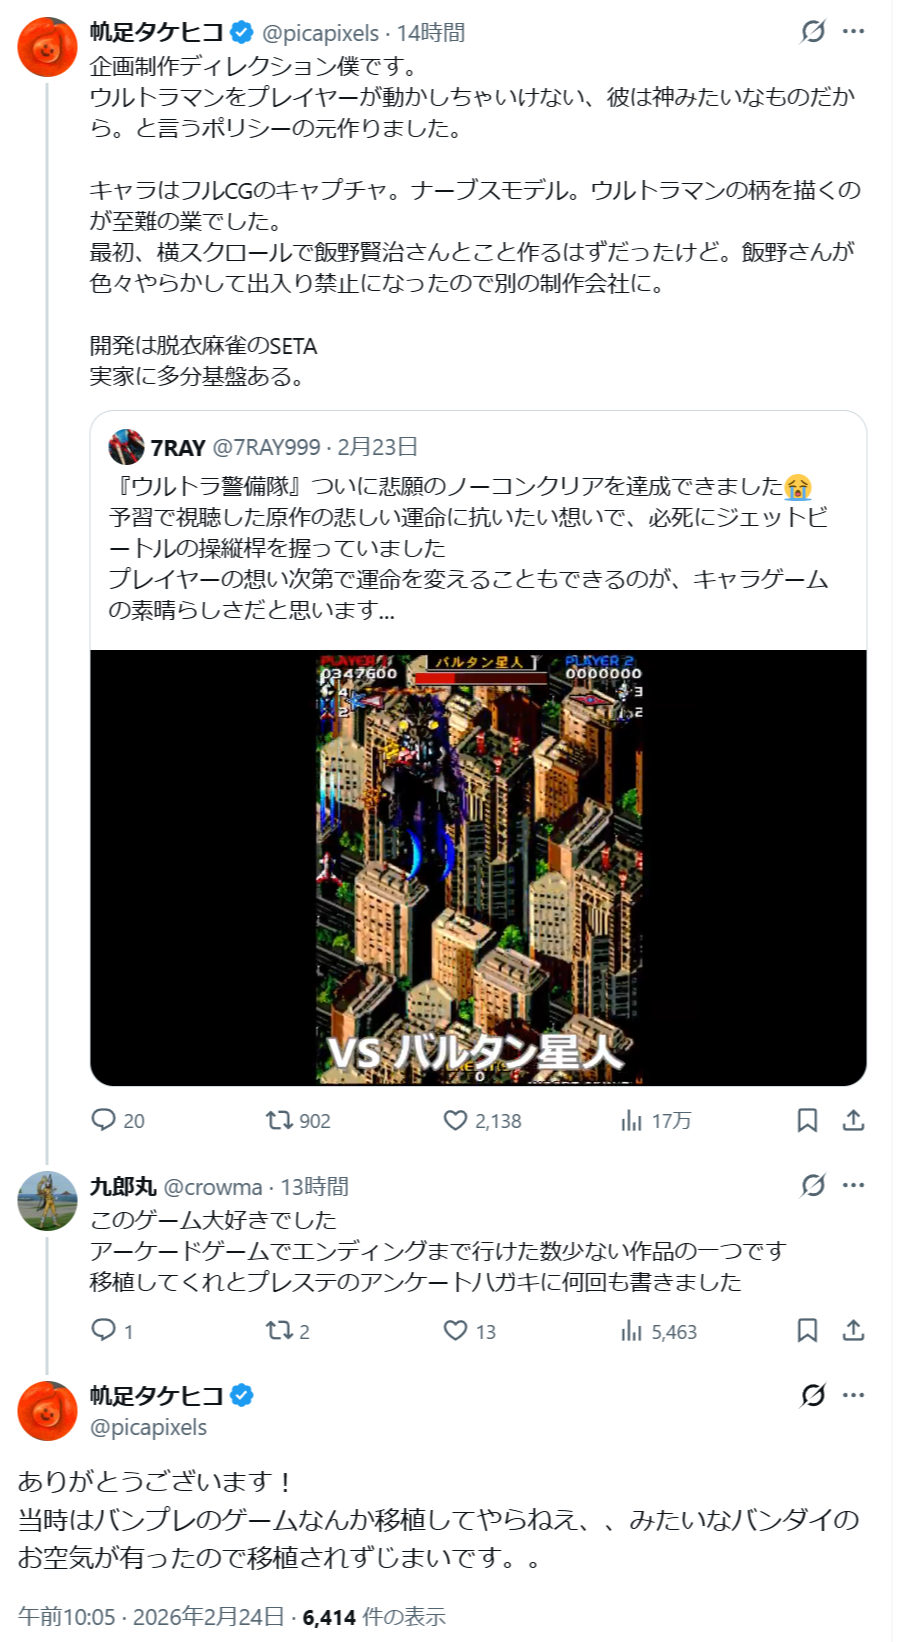Reply to the top post by 帆足タケヒコ
This screenshot has width=897, height=1642.
(x=104, y=1120)
